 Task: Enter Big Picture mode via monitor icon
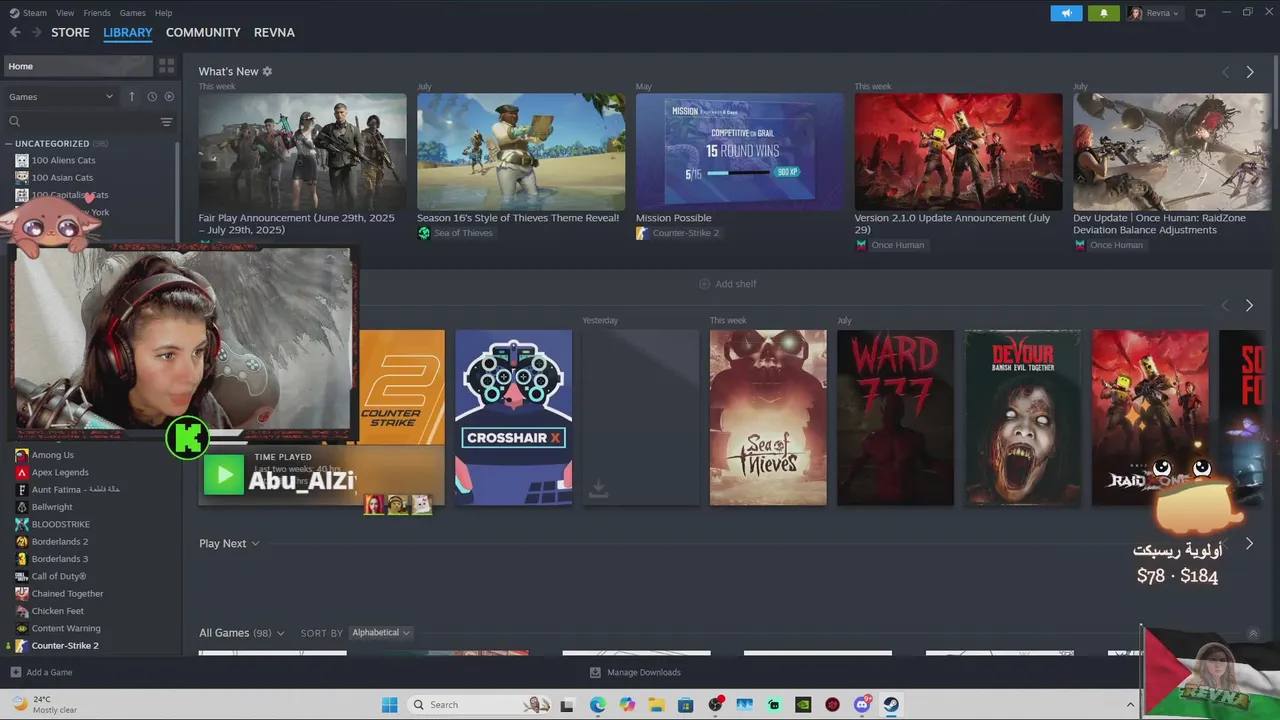(x=1201, y=13)
